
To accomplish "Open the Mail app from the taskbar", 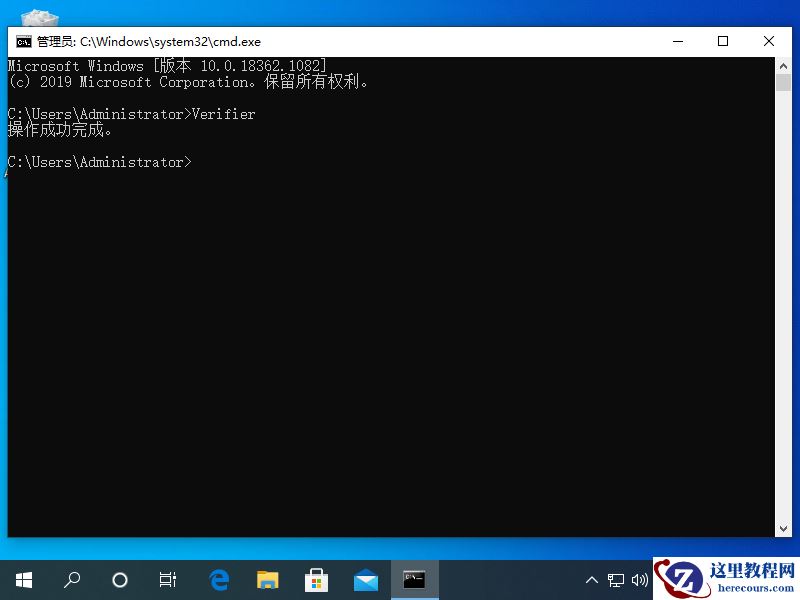I will [365, 580].
